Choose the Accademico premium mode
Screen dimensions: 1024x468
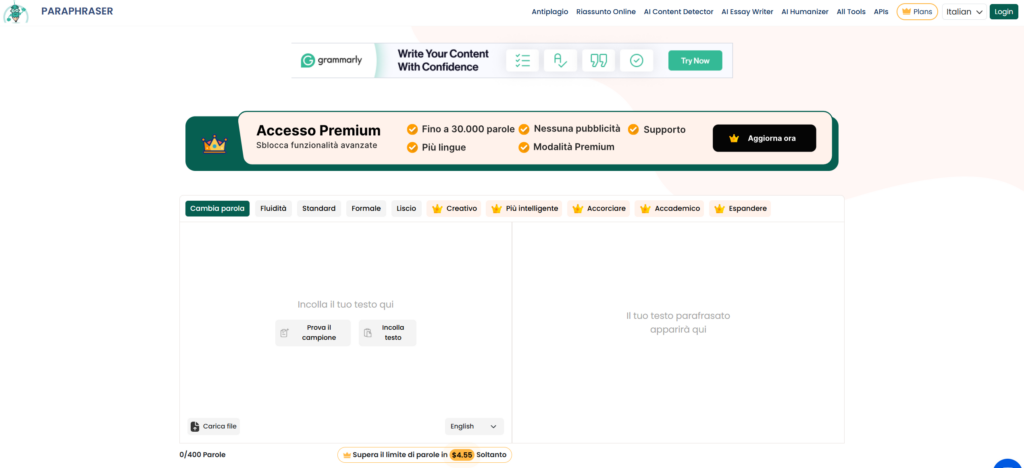click(x=669, y=209)
